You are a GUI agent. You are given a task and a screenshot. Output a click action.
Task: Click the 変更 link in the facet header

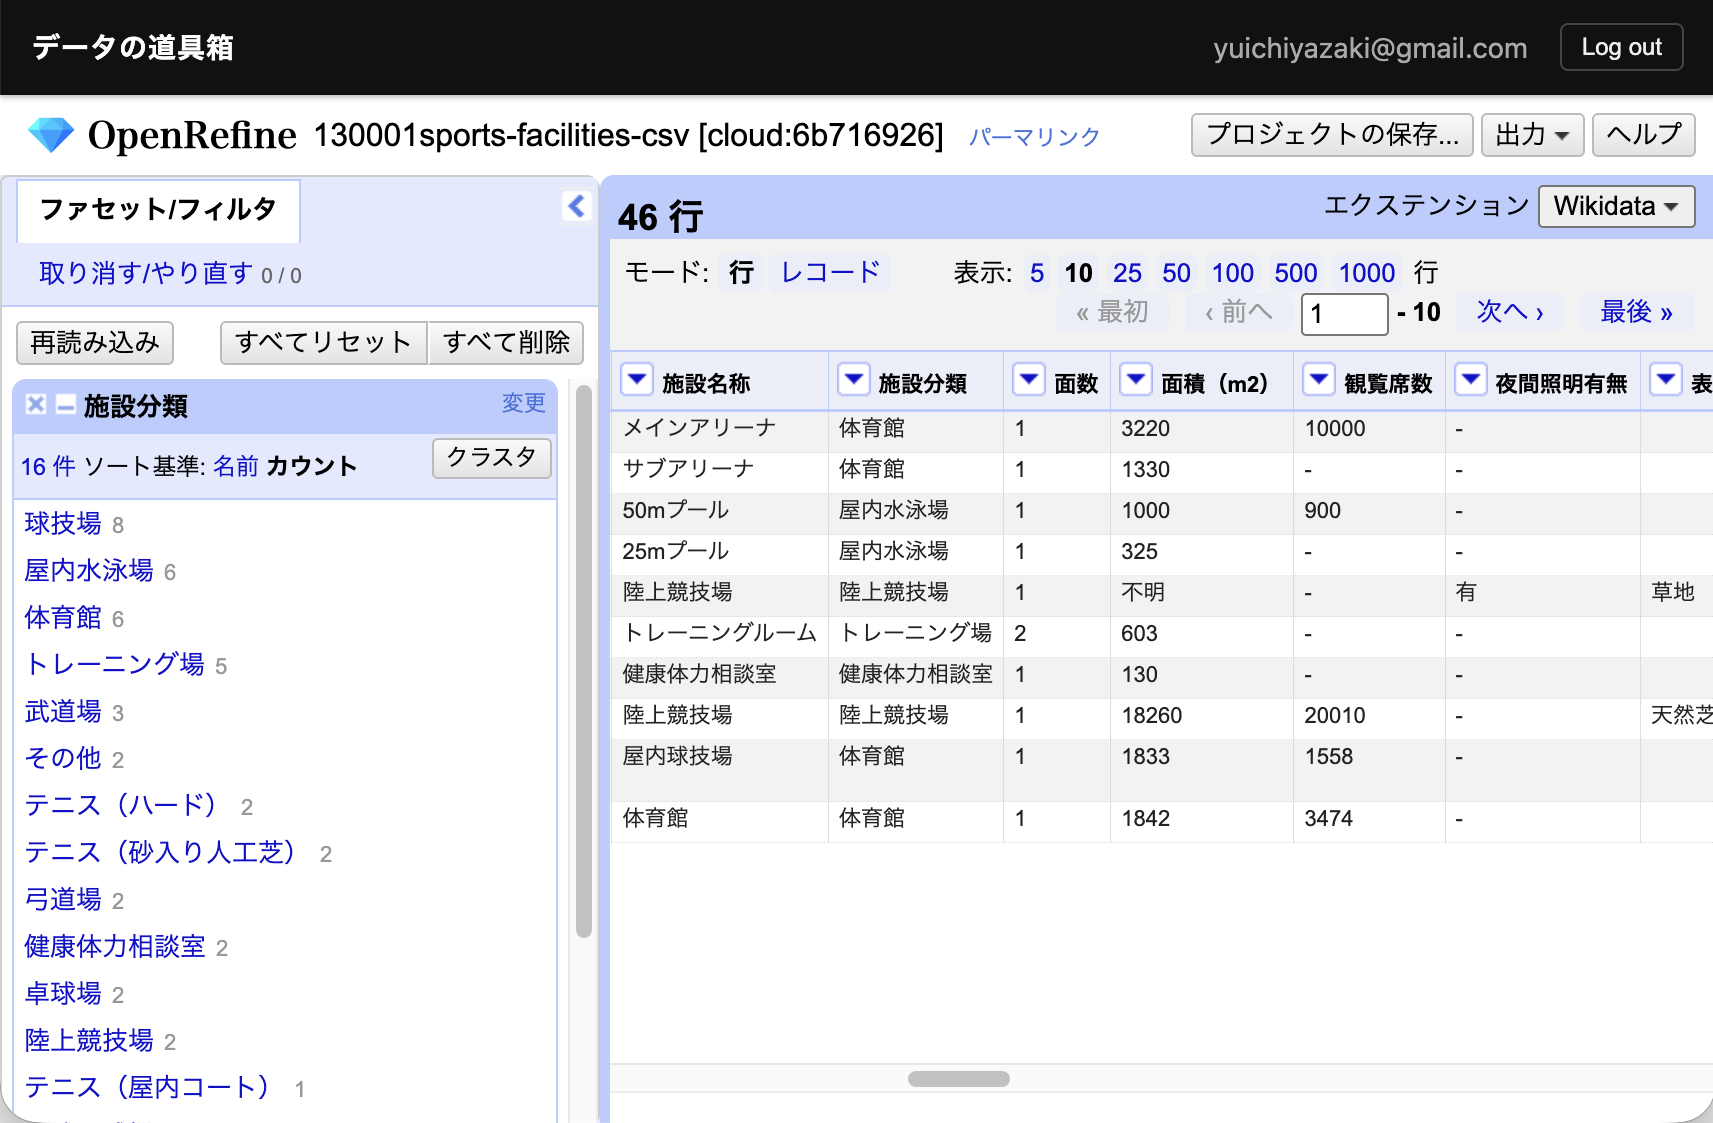523,403
